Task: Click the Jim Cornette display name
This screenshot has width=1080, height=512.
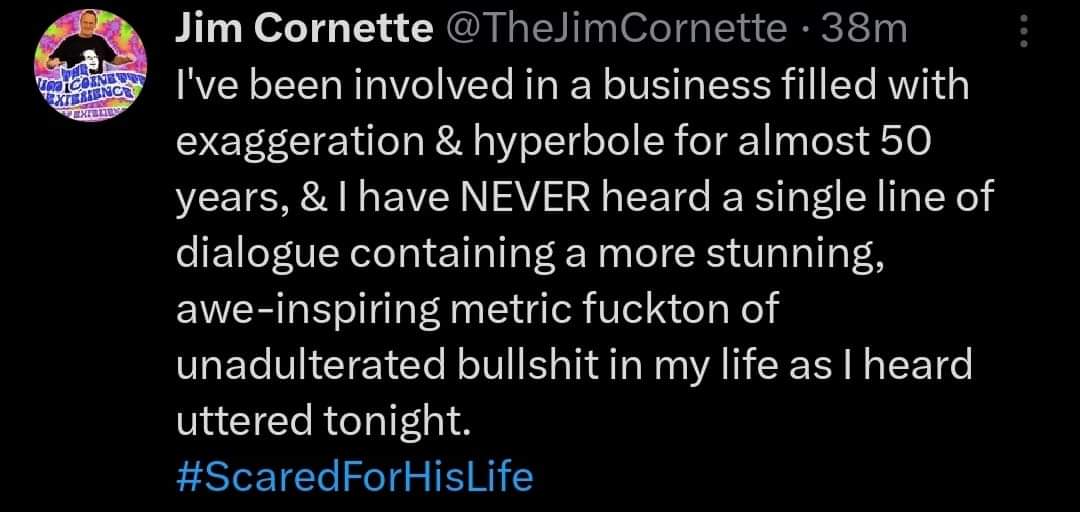Action: 298,31
